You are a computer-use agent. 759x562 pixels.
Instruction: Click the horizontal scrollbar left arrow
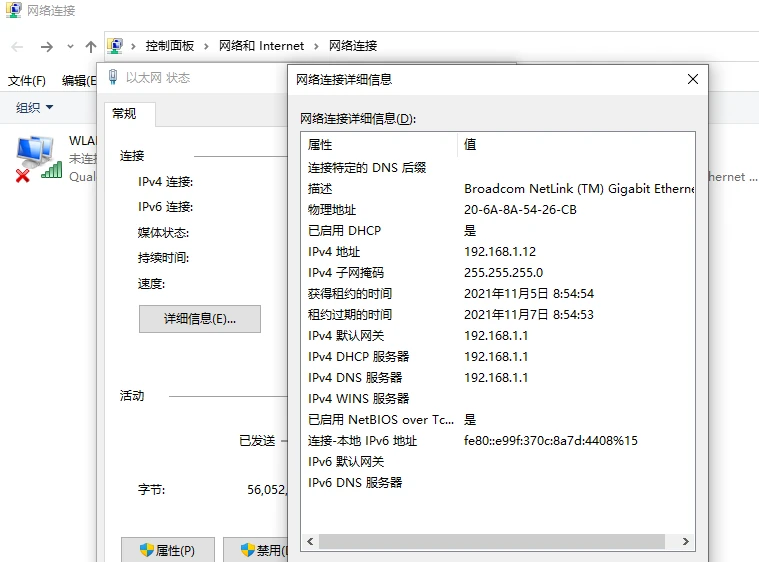[310, 541]
